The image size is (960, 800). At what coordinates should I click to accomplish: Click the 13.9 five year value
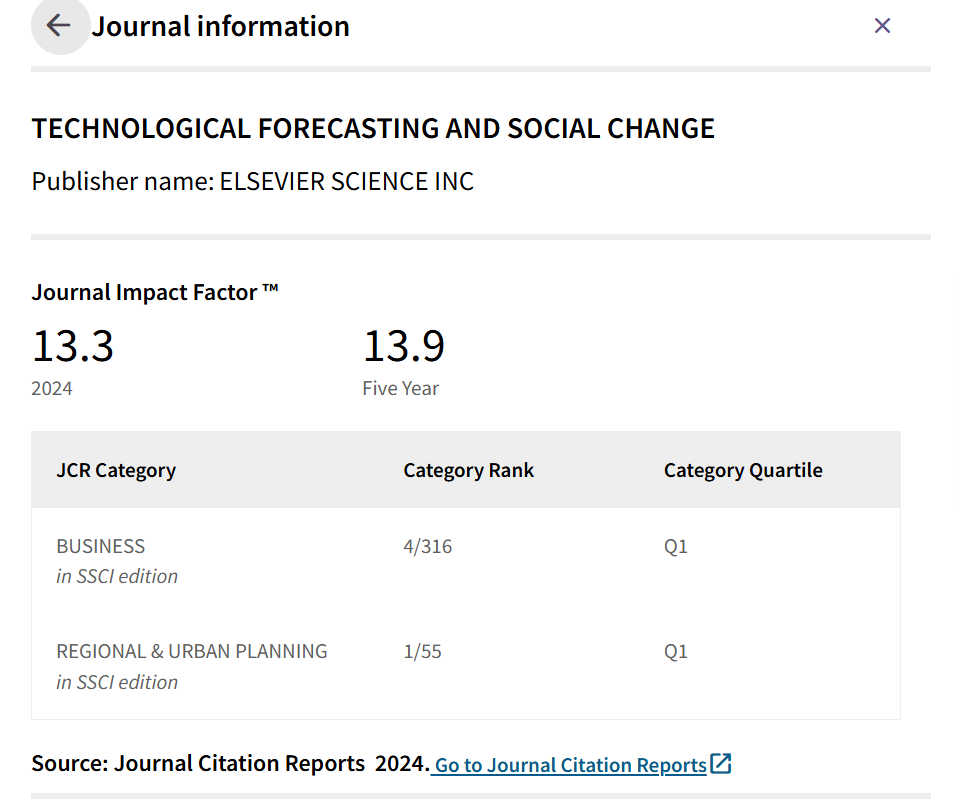pyautogui.click(x=403, y=346)
